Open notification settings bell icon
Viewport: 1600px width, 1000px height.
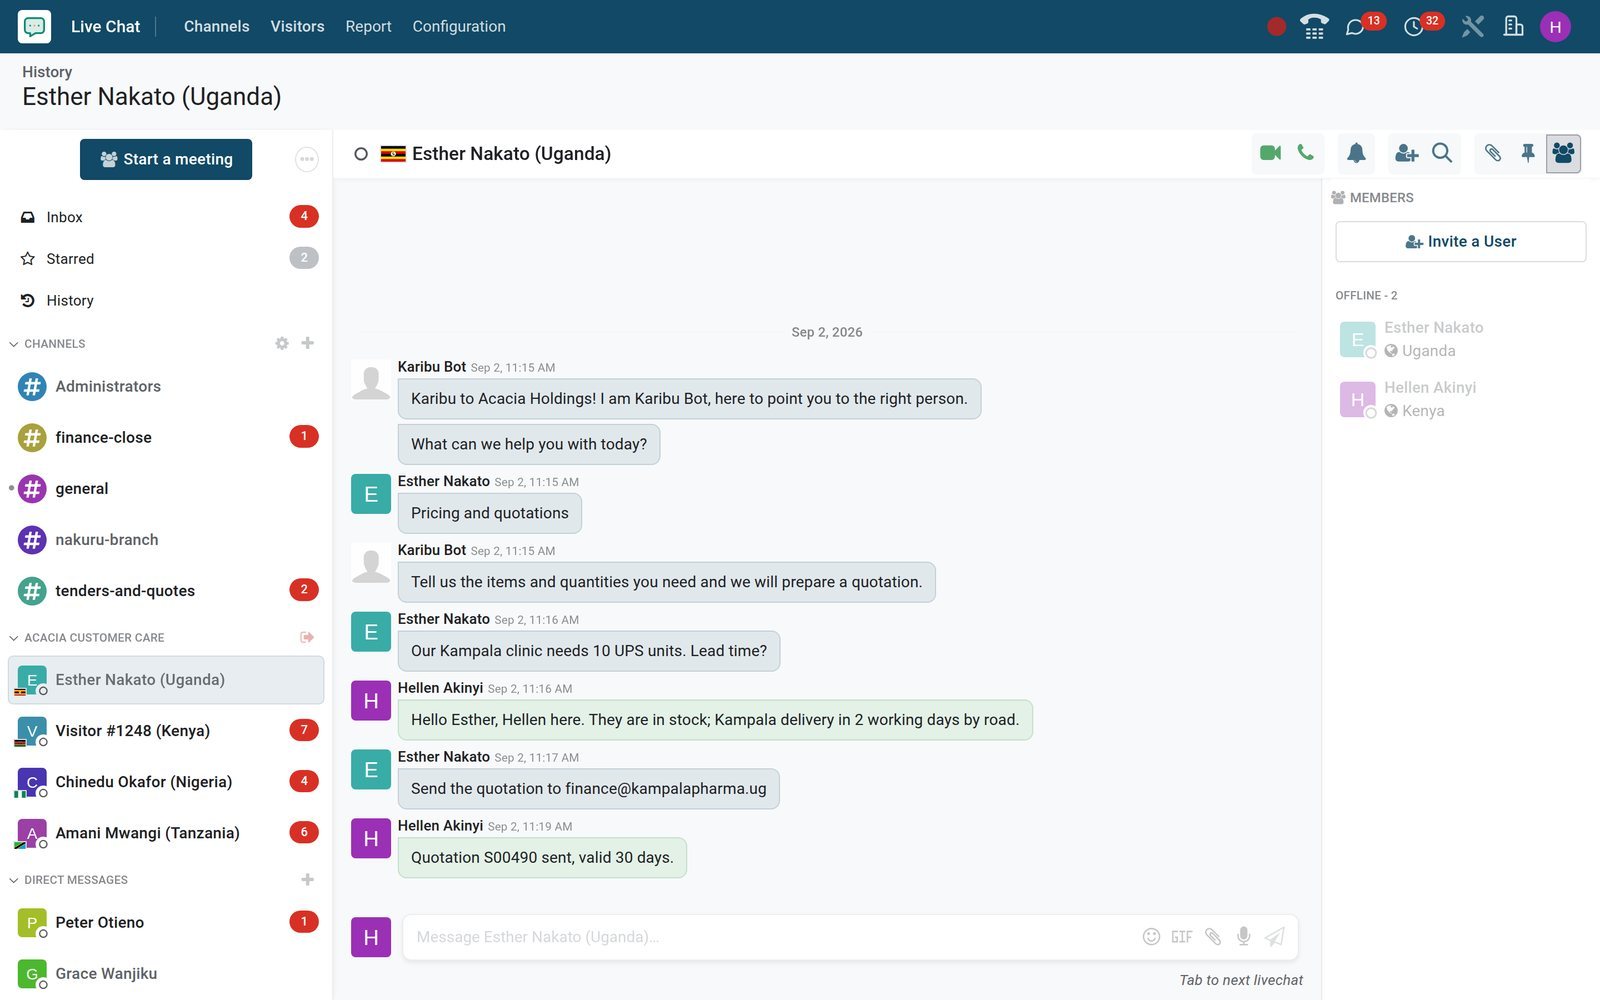coord(1356,153)
